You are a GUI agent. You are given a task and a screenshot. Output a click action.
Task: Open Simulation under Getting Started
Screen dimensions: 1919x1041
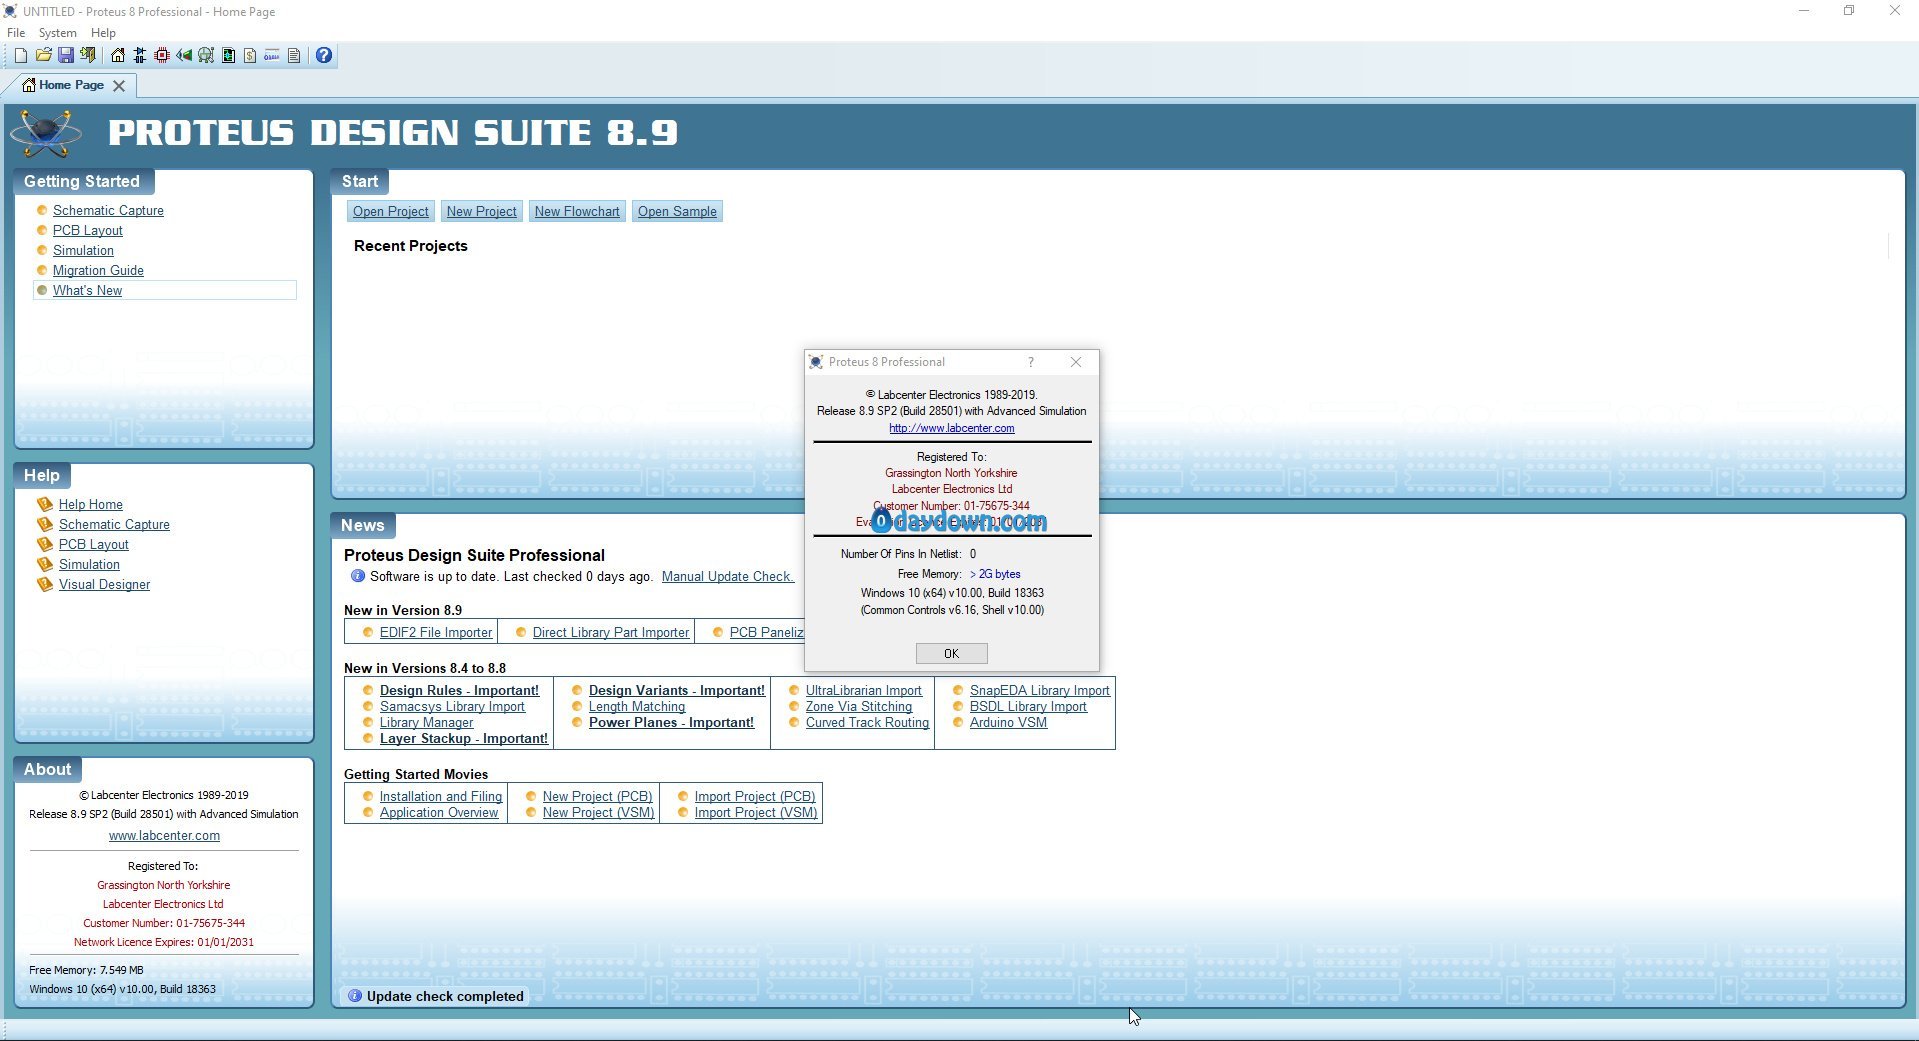click(x=83, y=251)
